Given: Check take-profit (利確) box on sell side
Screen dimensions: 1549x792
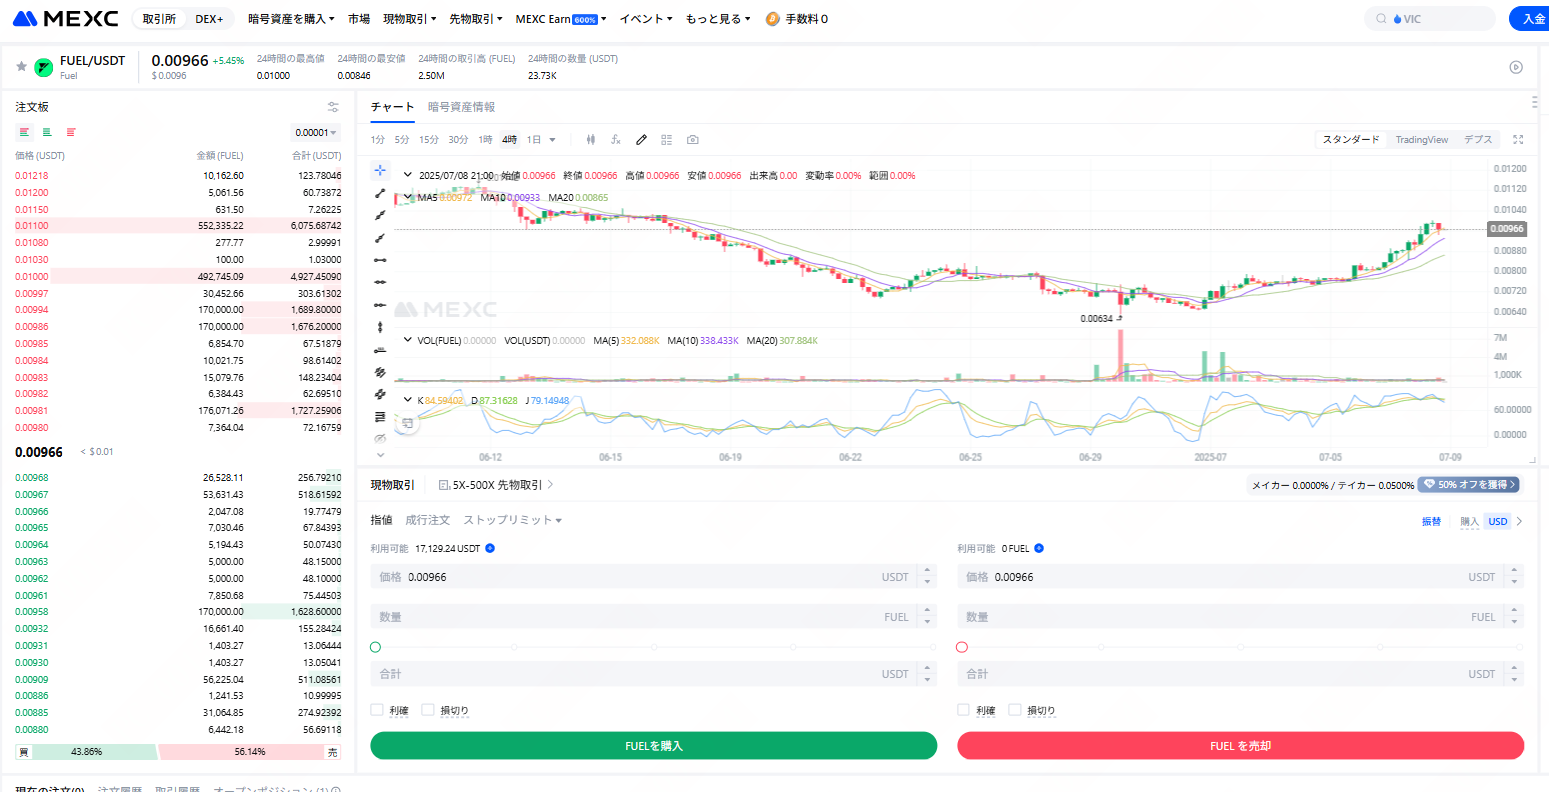Looking at the screenshot, I should click(x=964, y=710).
